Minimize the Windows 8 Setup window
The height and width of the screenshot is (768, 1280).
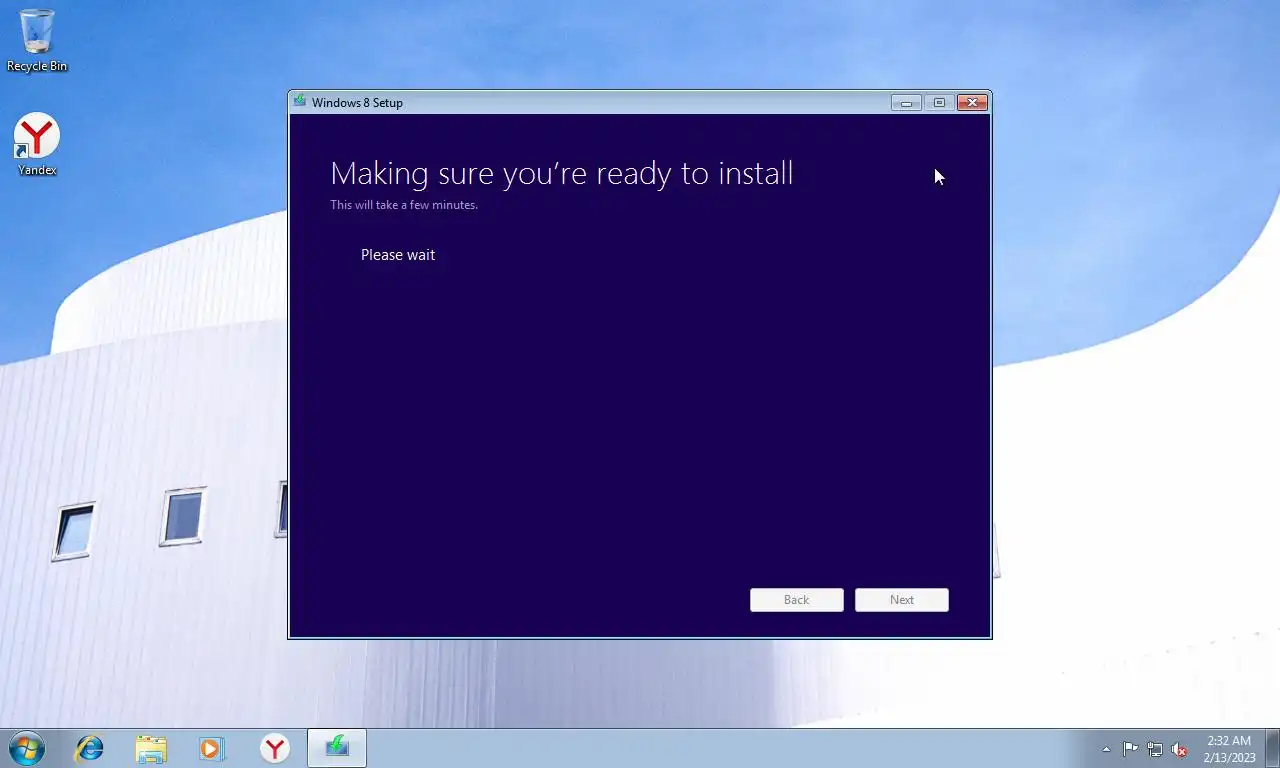(x=906, y=102)
